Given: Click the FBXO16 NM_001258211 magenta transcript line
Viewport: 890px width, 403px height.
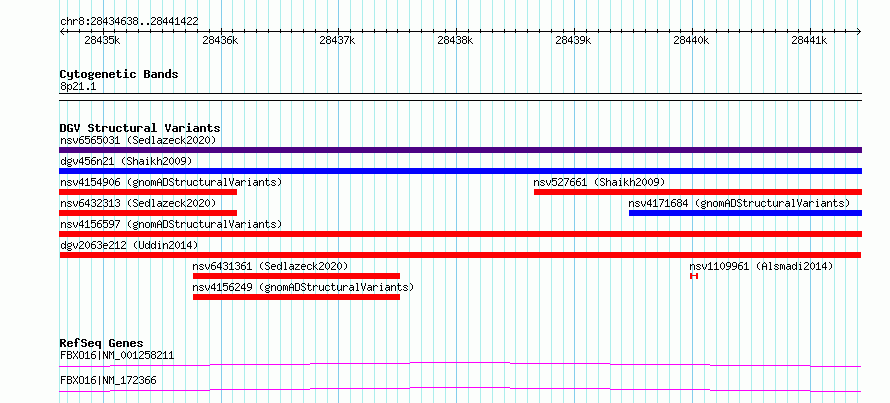Looking at the screenshot, I should [460, 364].
